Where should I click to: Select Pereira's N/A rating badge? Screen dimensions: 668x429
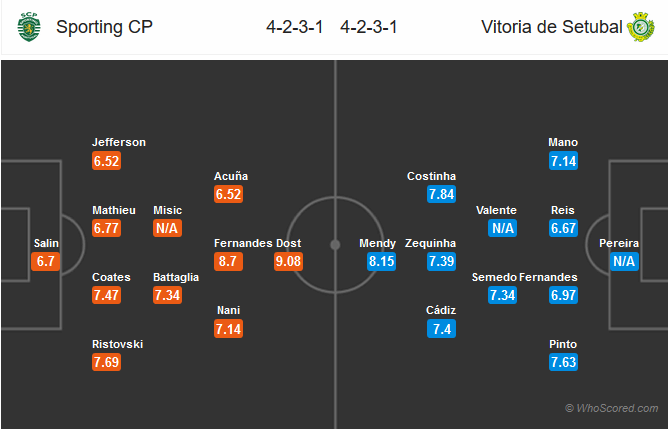pyautogui.click(x=624, y=261)
